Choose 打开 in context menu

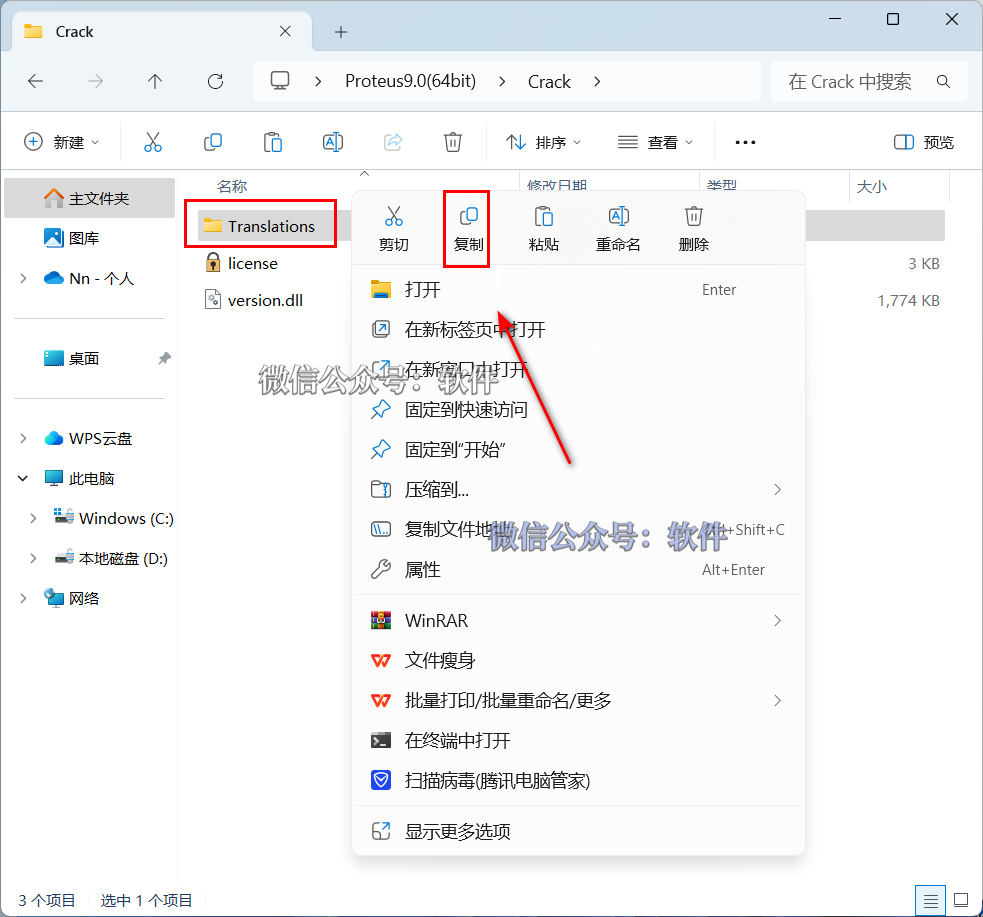577,290
